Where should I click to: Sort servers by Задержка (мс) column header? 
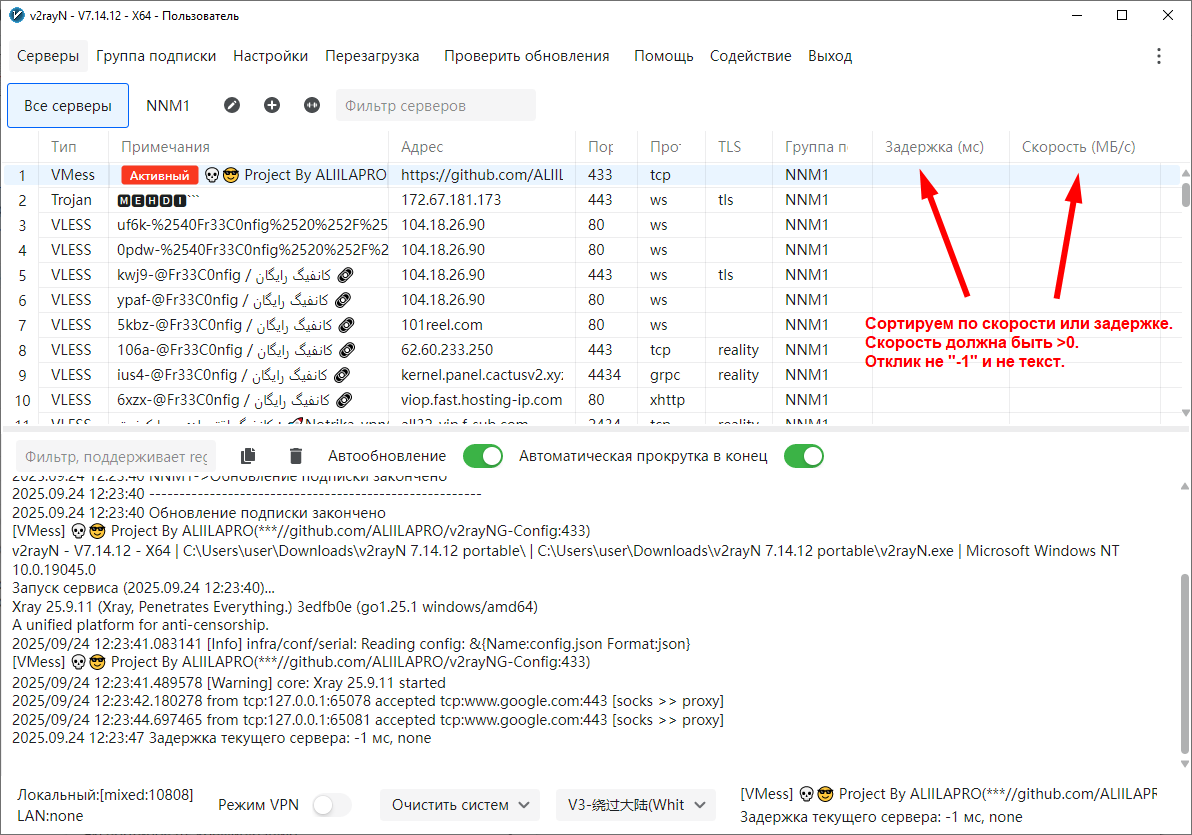click(934, 147)
